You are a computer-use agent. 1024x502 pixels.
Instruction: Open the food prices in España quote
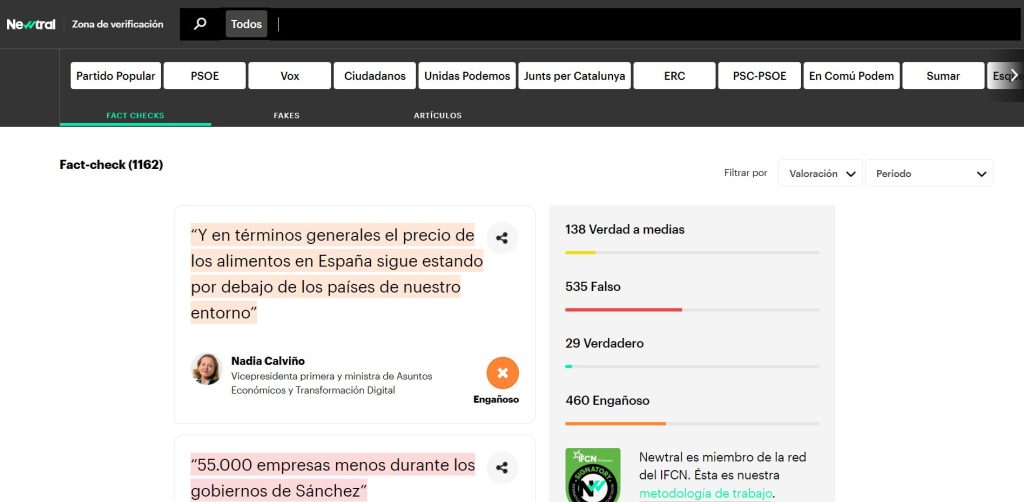pos(336,274)
